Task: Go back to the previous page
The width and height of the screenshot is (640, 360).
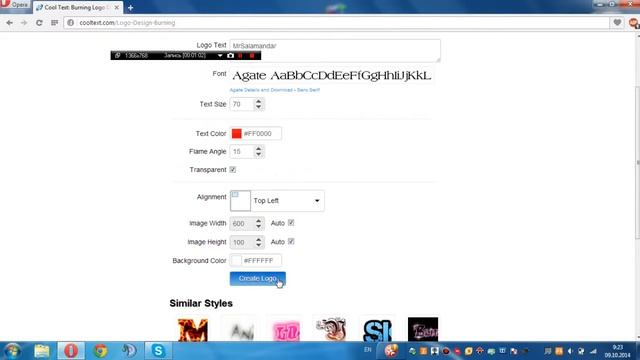Action: 9,23
